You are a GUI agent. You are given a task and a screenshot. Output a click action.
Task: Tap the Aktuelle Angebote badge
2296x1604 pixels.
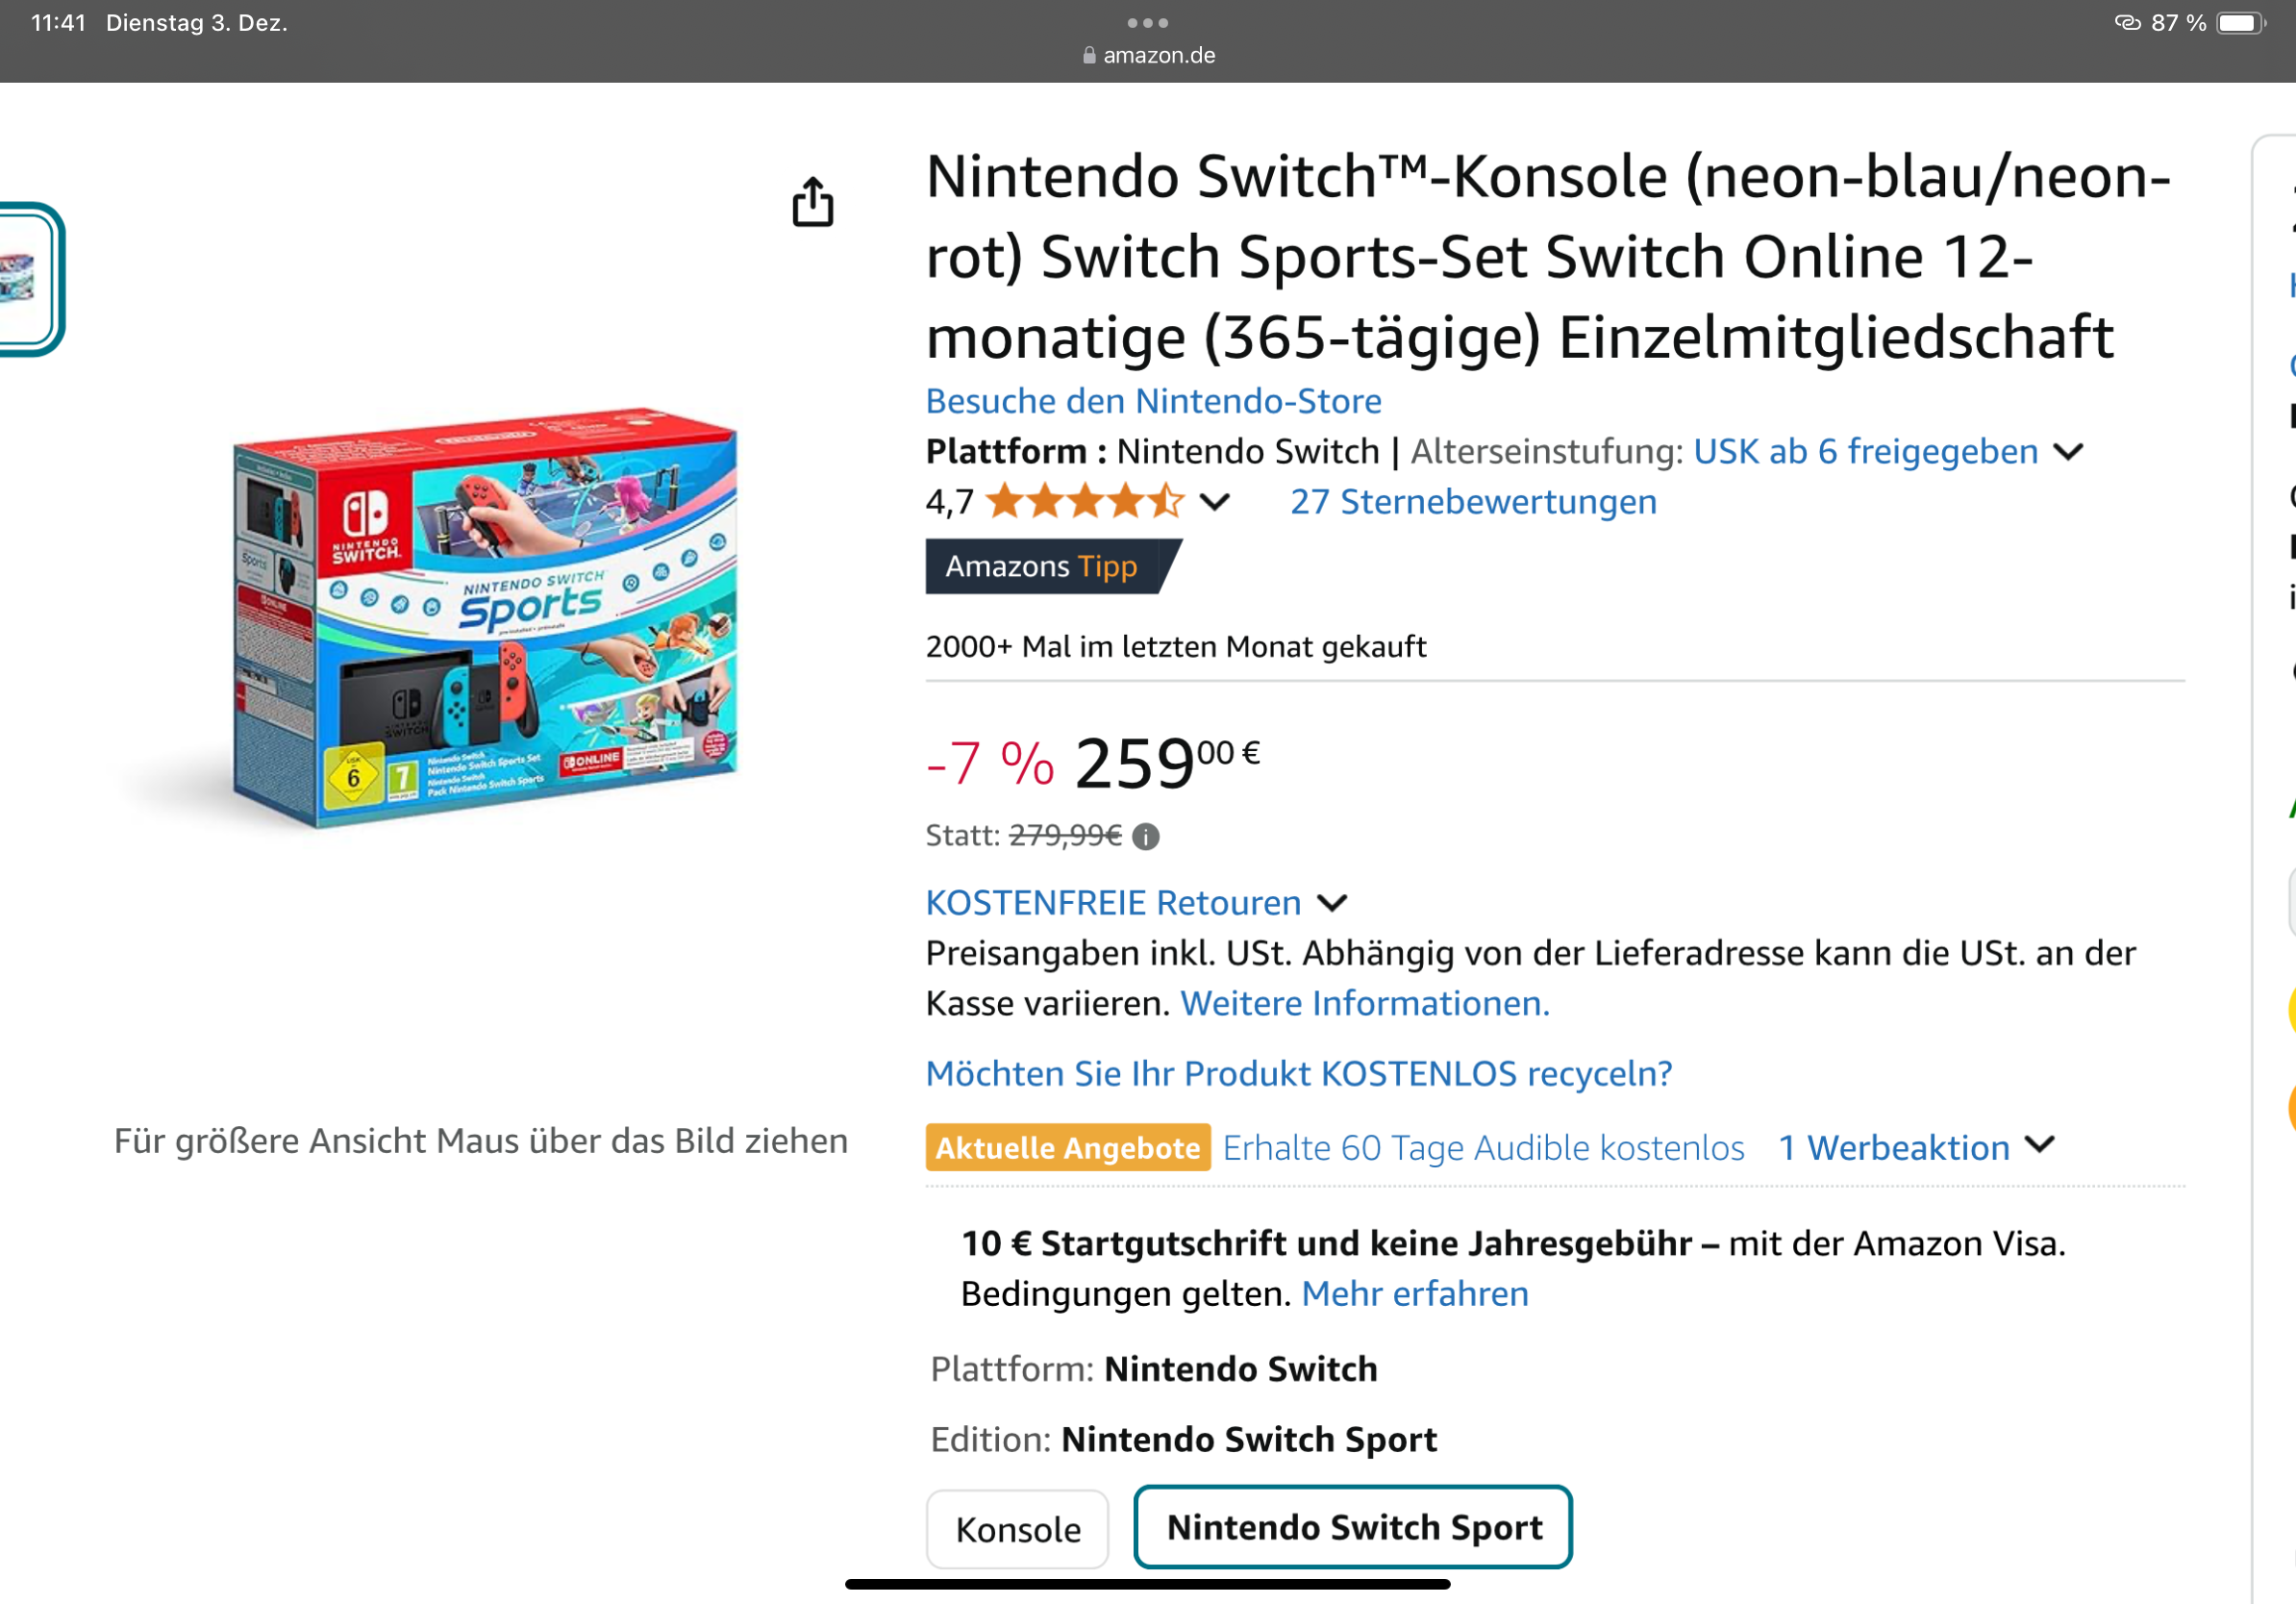pos(1066,1147)
